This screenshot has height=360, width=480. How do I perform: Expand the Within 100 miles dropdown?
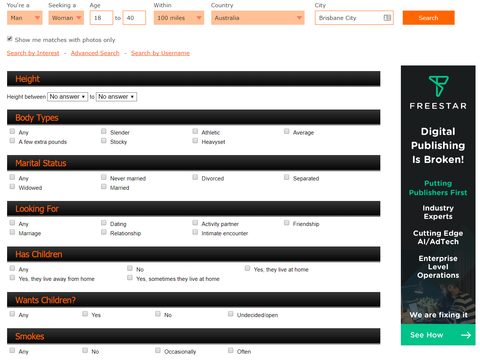(x=179, y=18)
